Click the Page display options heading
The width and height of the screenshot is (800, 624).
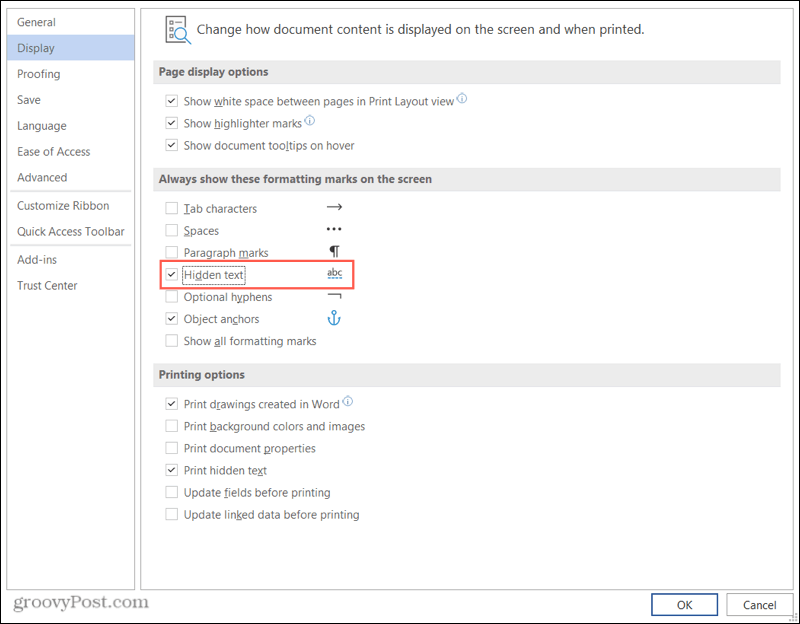click(213, 71)
